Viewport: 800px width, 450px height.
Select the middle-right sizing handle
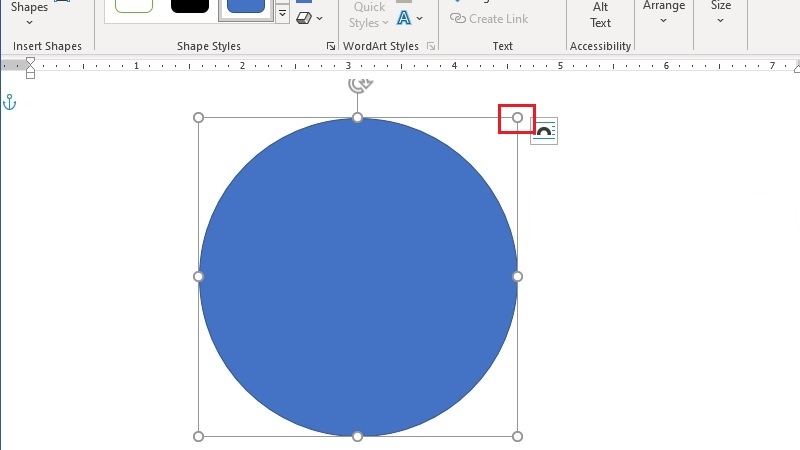coord(517,277)
